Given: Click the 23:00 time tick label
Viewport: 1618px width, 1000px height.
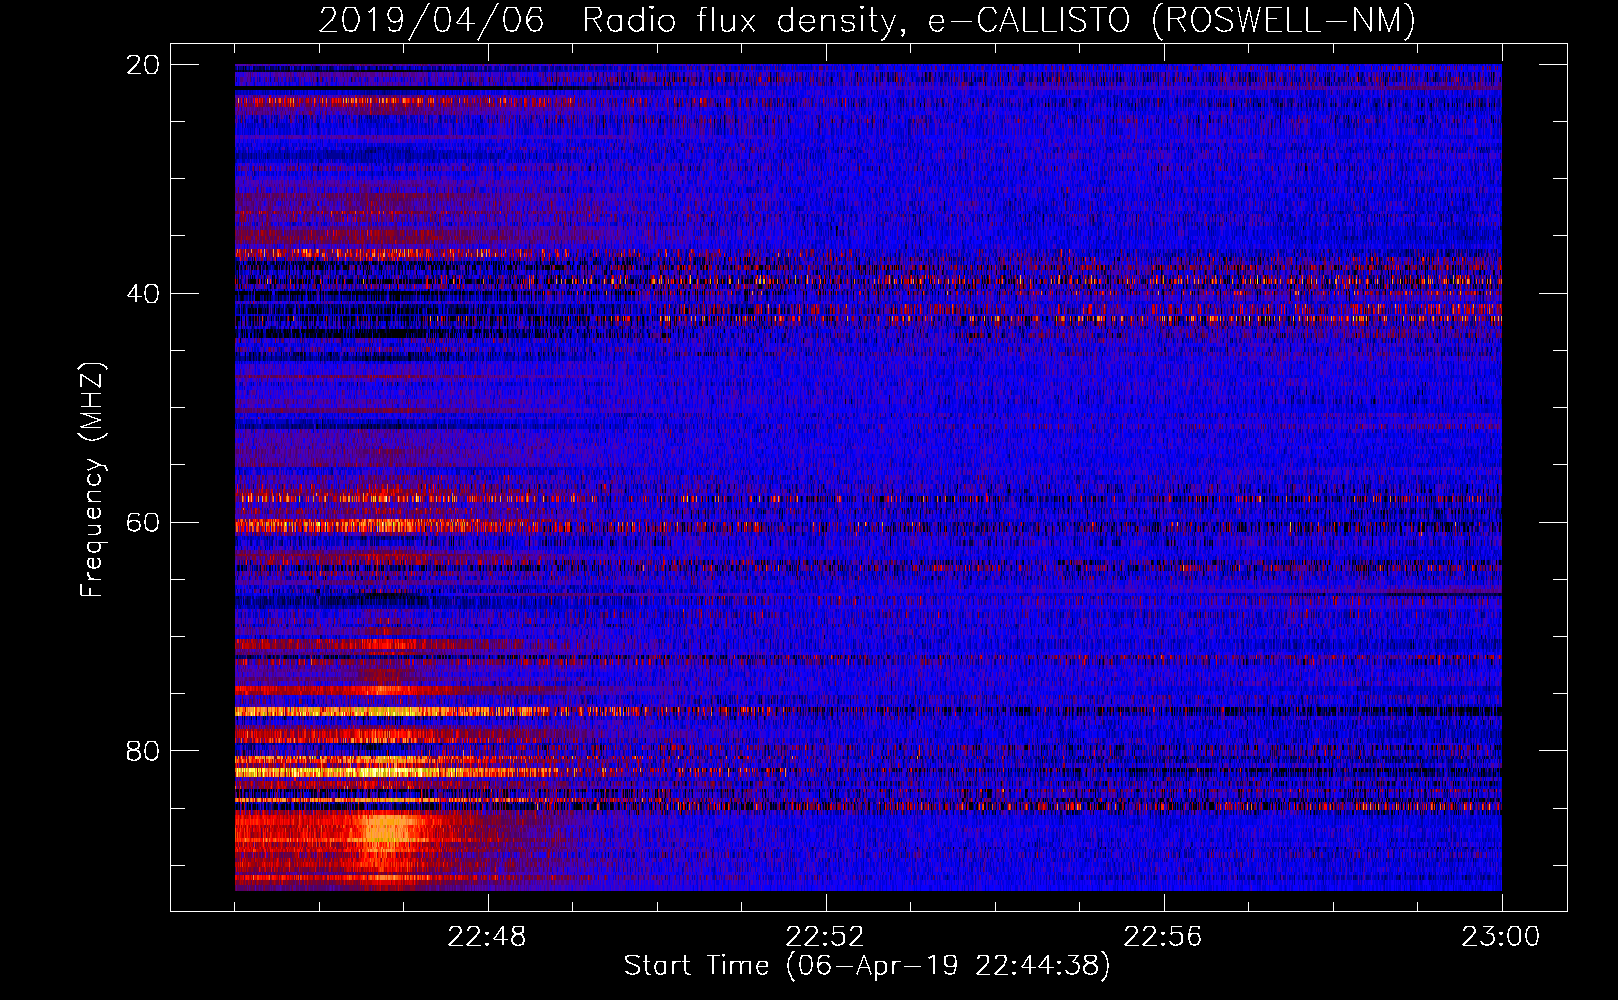Looking at the screenshot, I should click(1501, 937).
